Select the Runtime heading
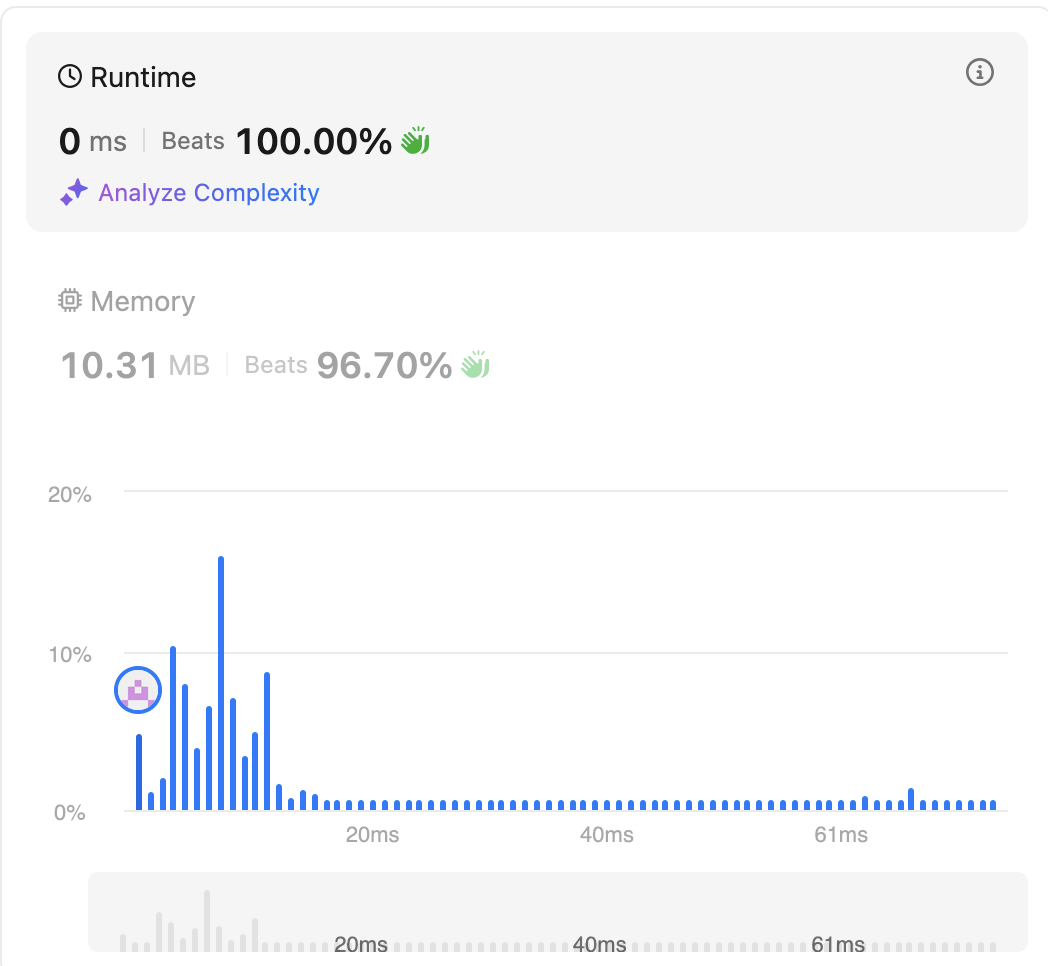1048x966 pixels. (143, 77)
